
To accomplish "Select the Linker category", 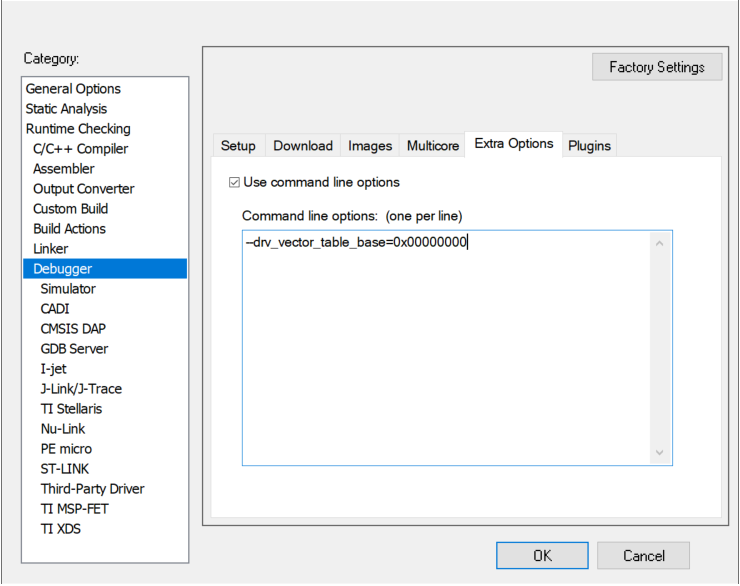I will (51, 249).
